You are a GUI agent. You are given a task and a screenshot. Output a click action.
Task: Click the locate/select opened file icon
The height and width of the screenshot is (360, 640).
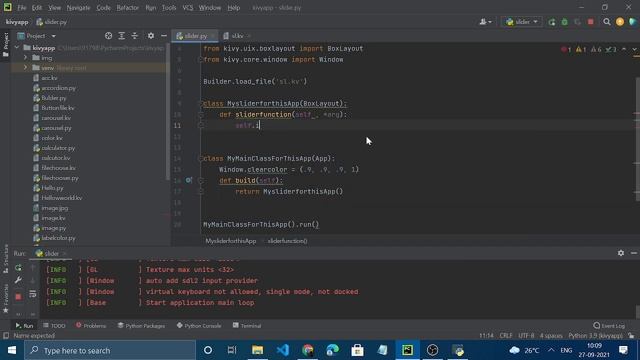point(109,36)
